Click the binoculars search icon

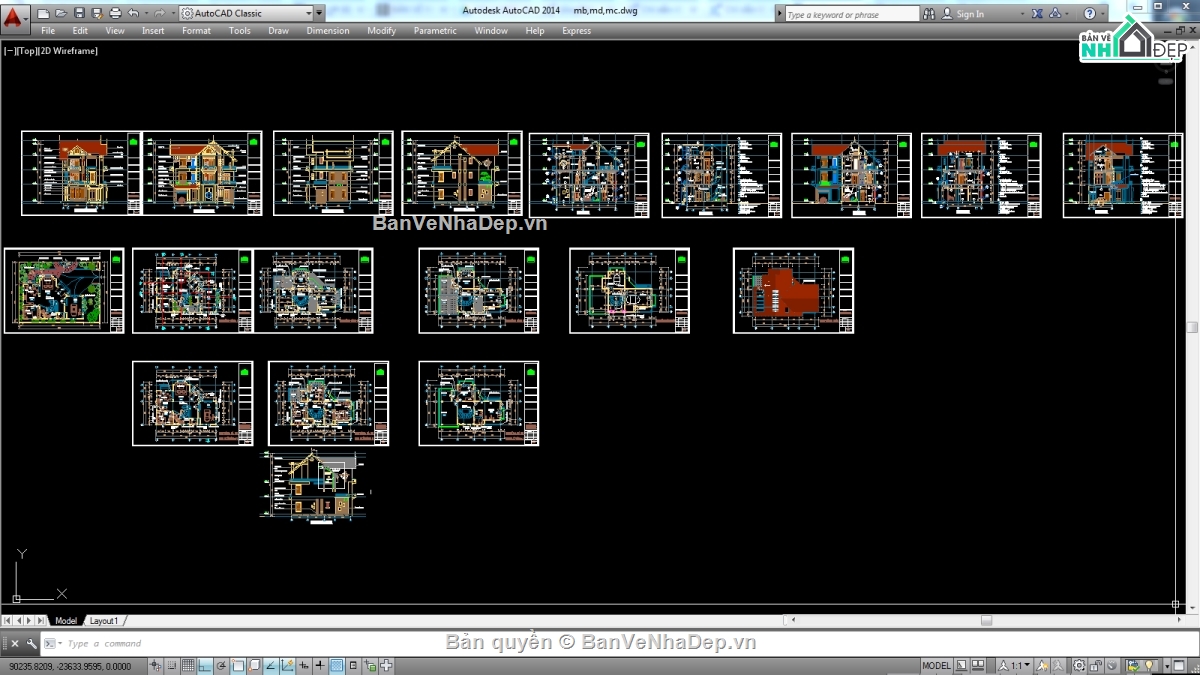[x=929, y=14]
